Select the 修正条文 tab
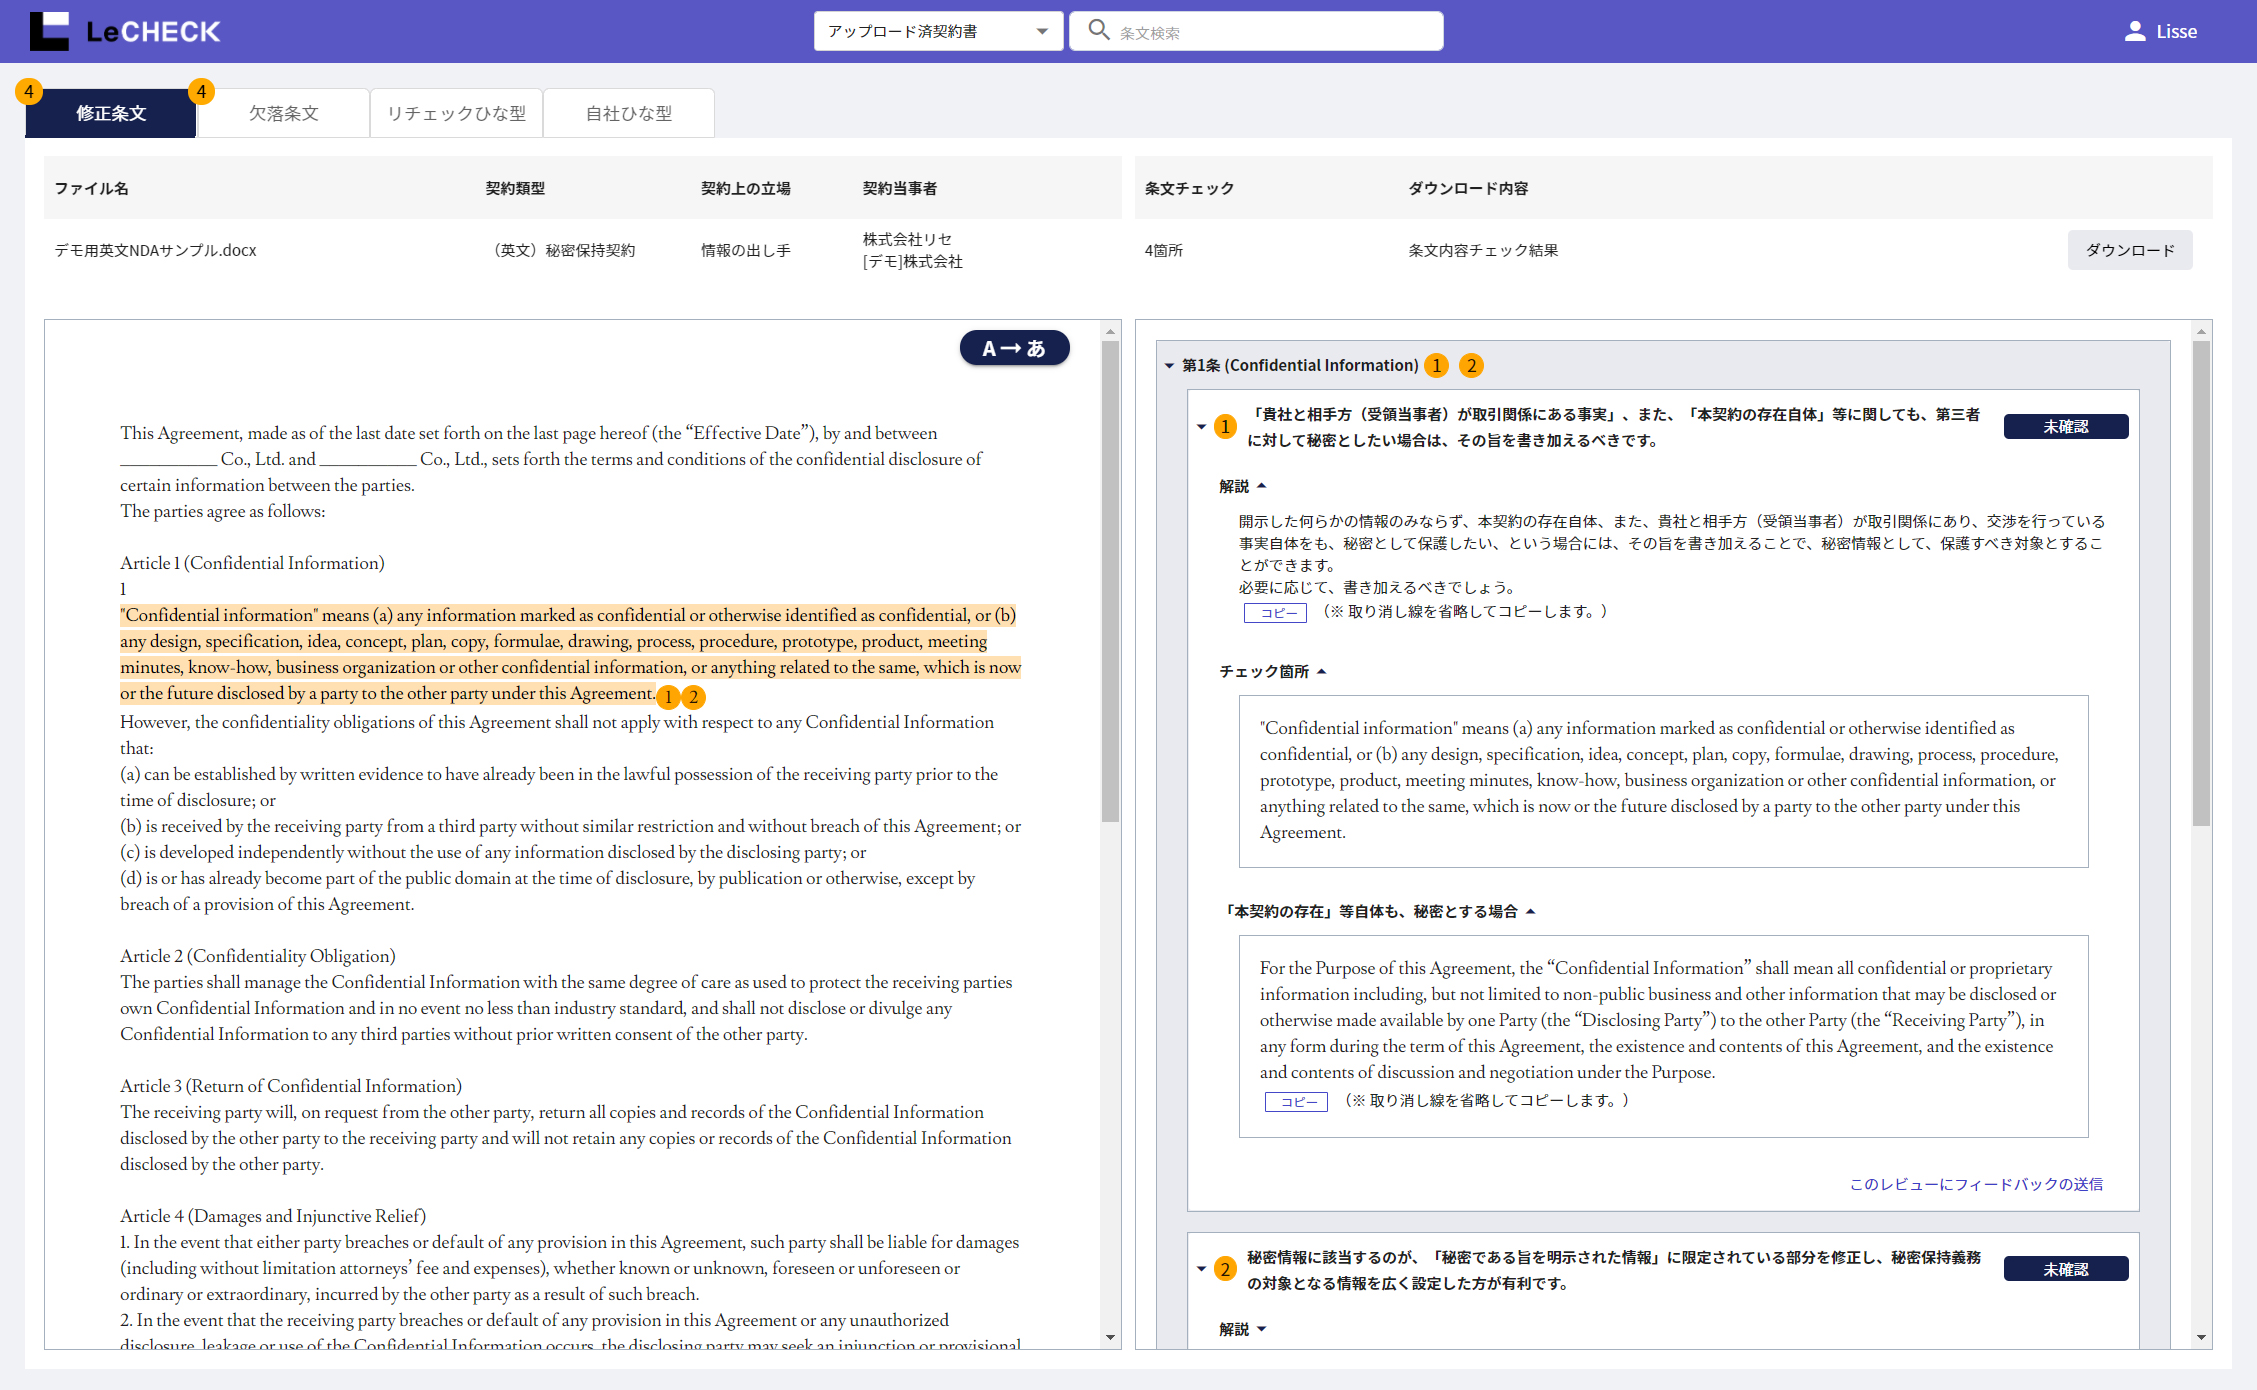The height and width of the screenshot is (1390, 2257). (111, 113)
